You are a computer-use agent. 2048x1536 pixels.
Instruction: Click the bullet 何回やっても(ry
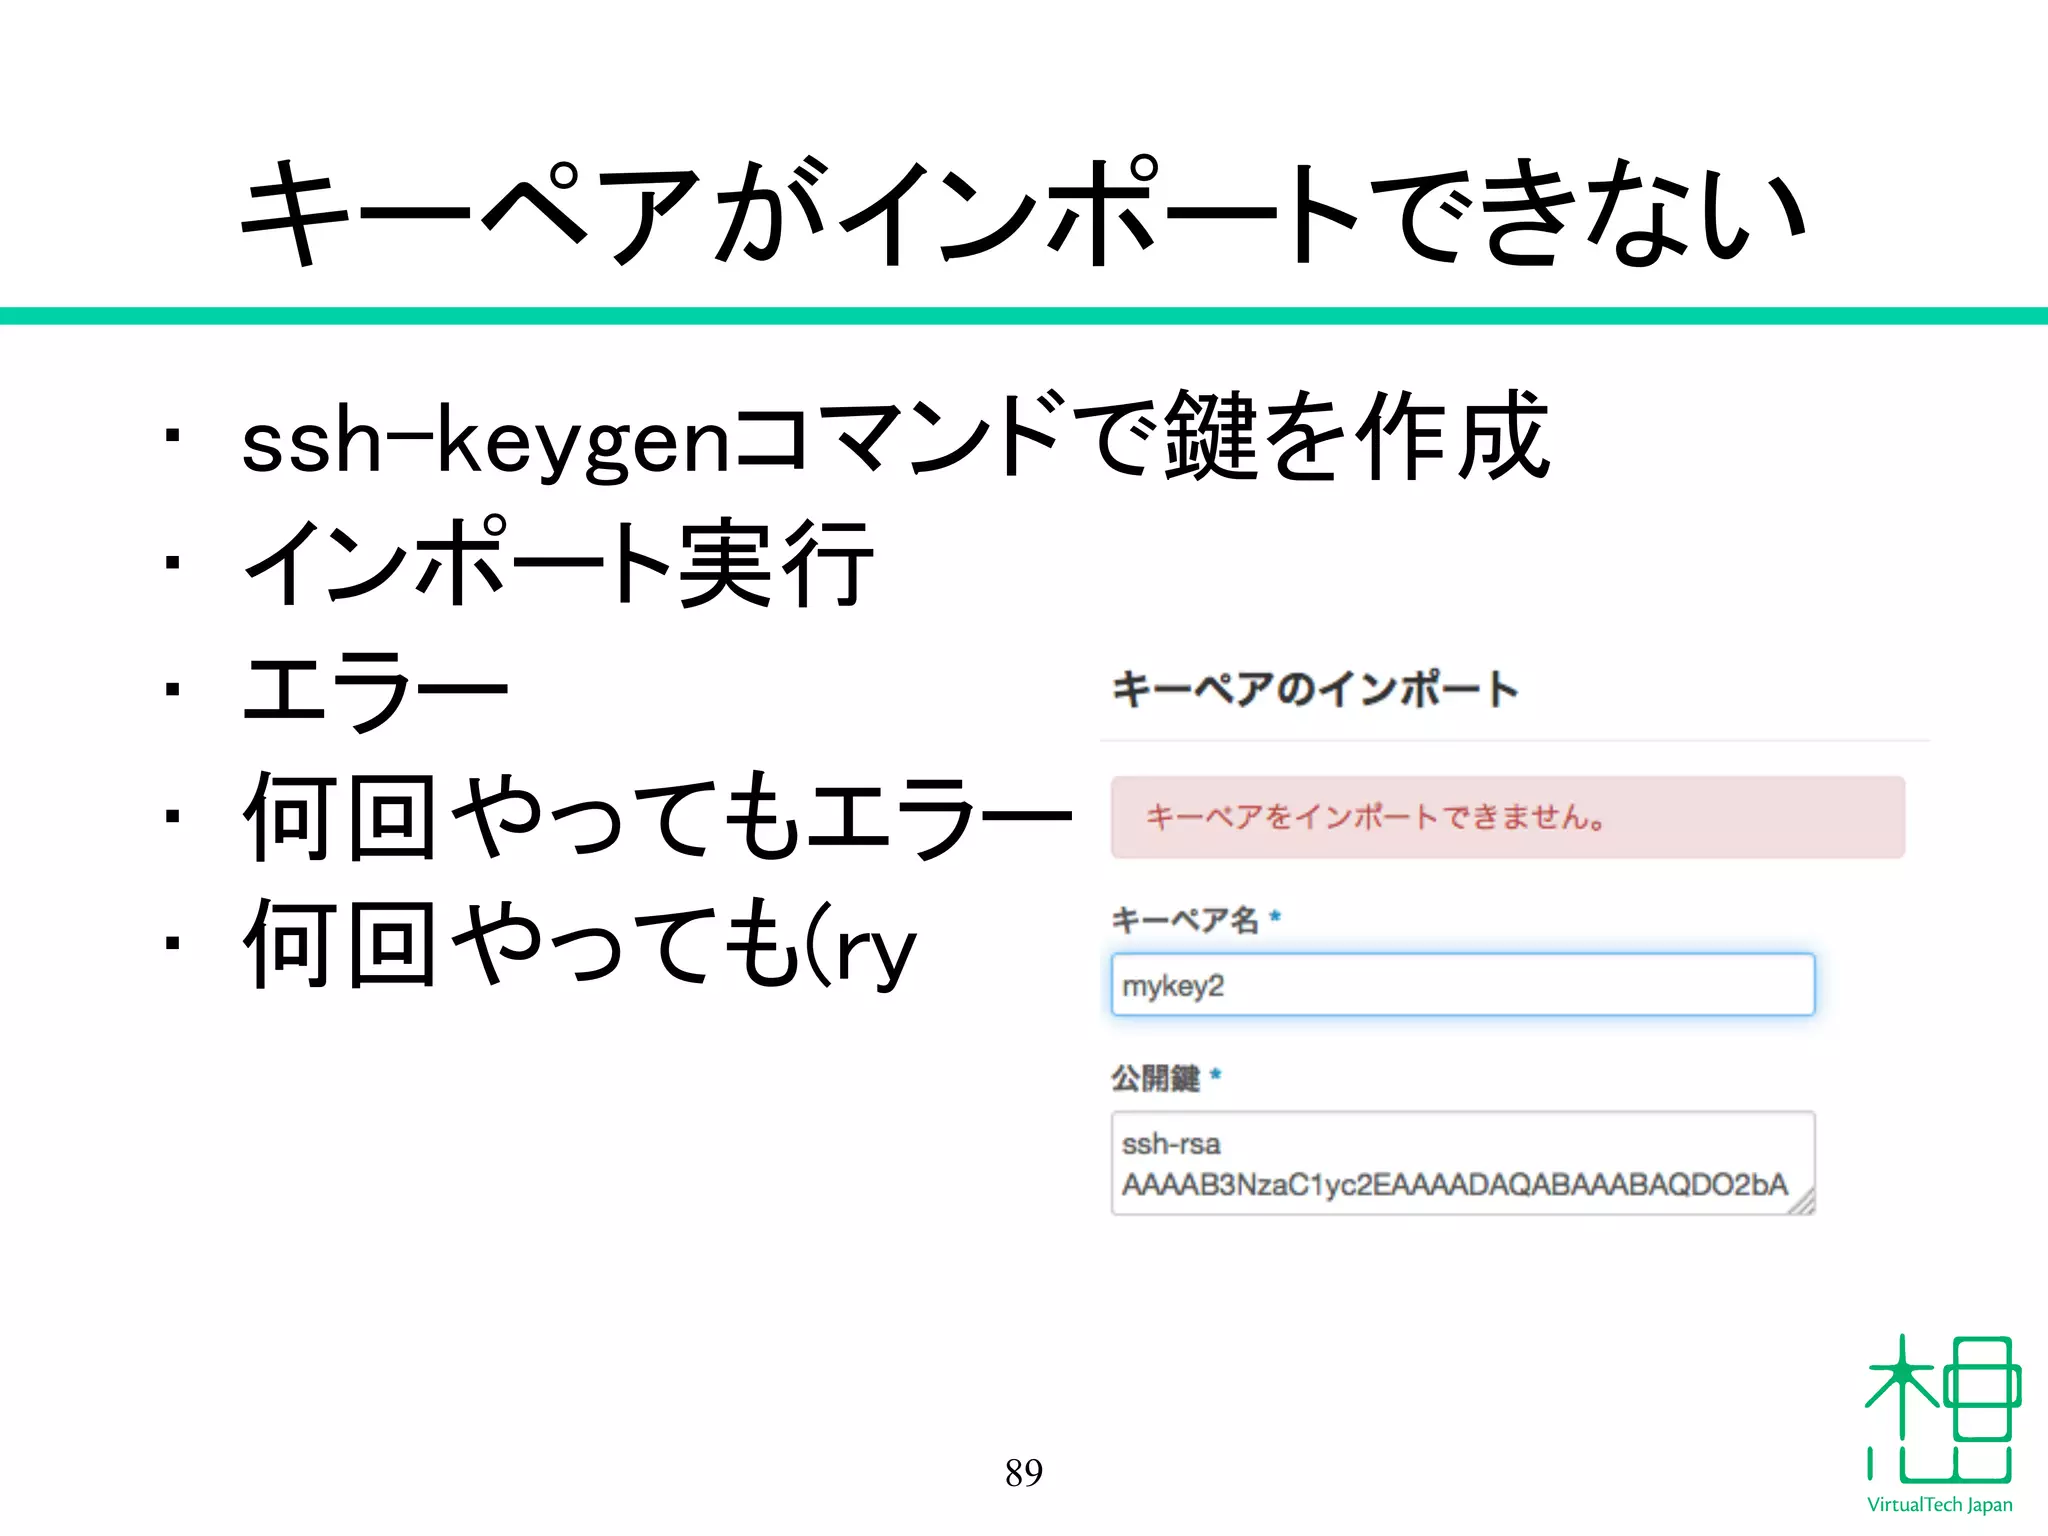point(579,943)
